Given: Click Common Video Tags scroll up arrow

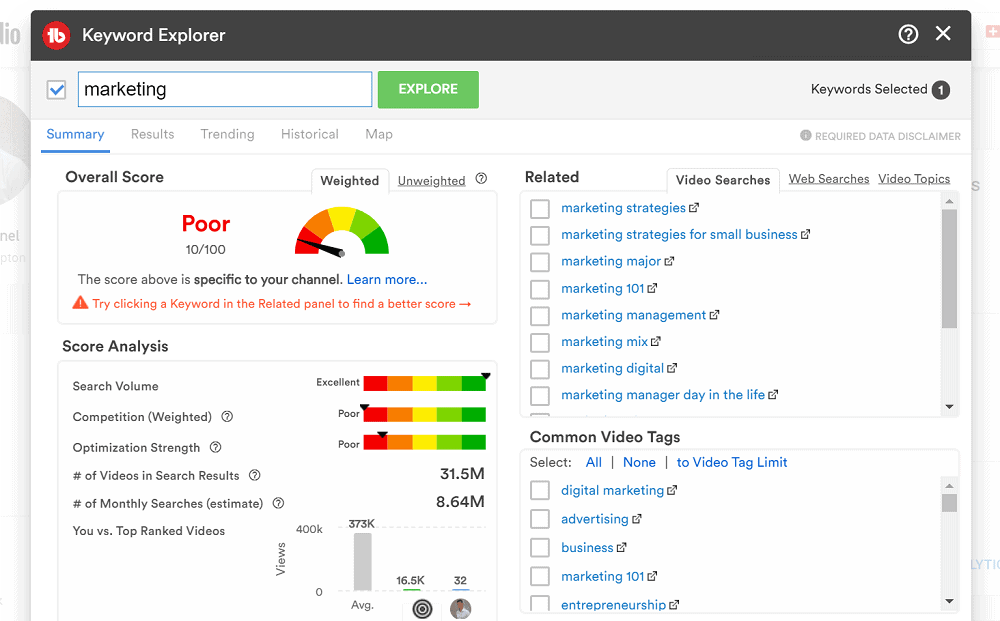Looking at the screenshot, I should (x=949, y=486).
